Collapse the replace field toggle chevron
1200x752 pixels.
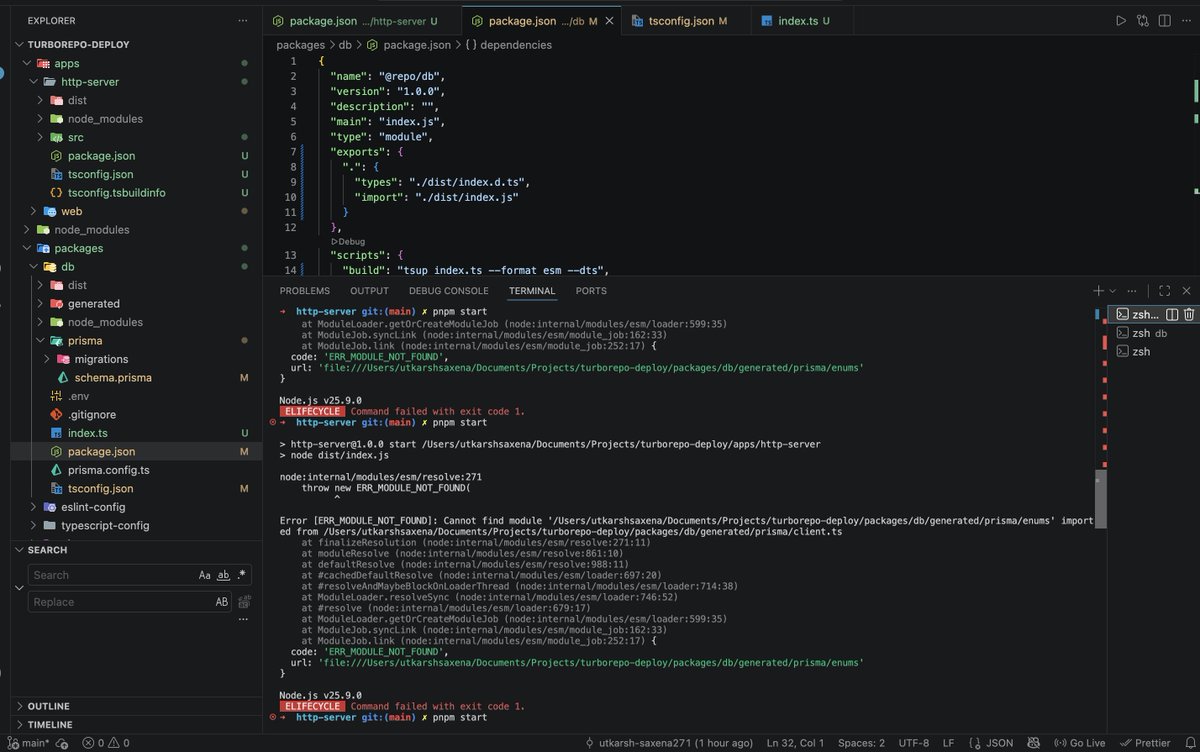point(18,588)
